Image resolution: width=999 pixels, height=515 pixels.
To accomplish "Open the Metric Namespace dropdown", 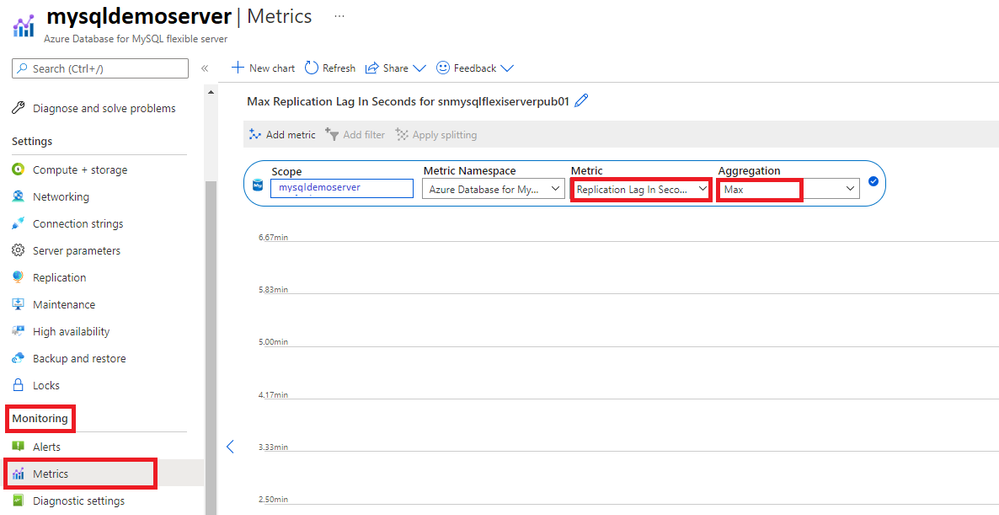I will 493,189.
